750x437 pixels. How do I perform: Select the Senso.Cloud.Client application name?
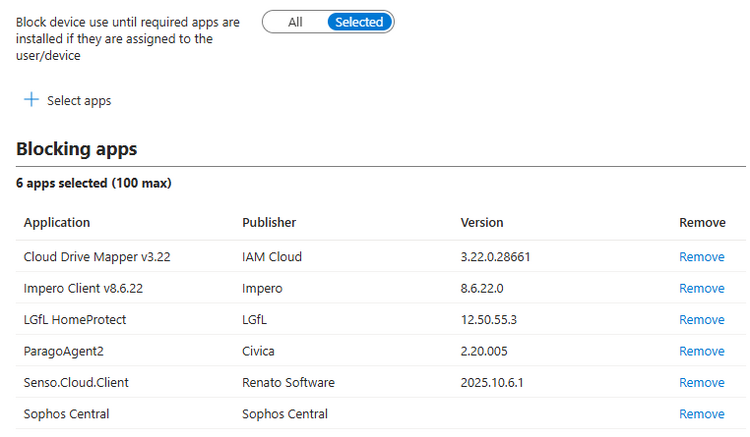76,382
